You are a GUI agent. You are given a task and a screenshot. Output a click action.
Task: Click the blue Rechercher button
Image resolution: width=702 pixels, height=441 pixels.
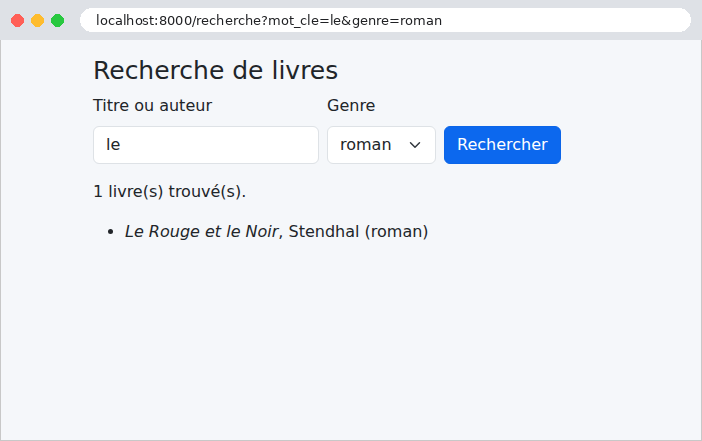point(502,145)
